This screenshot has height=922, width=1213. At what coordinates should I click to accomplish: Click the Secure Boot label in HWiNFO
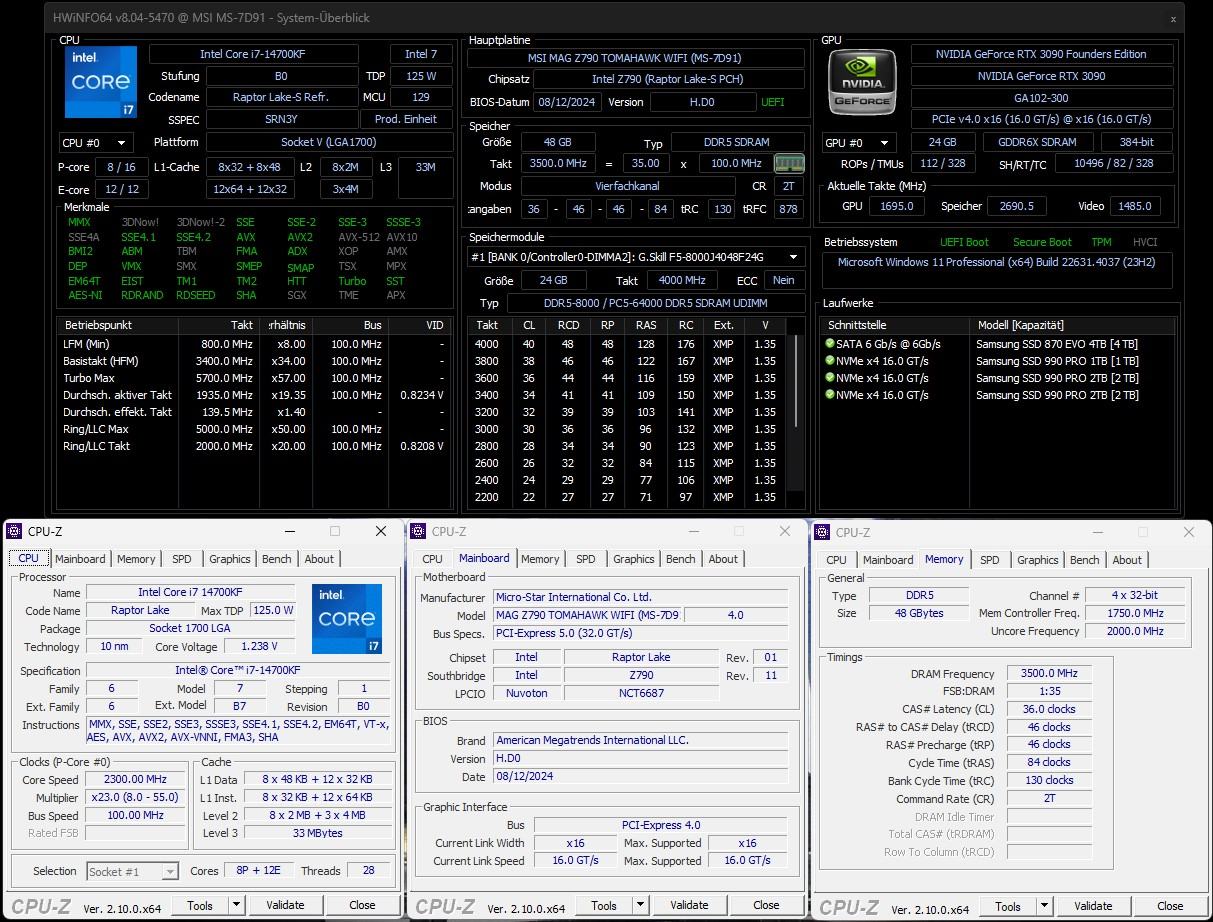[1042, 242]
